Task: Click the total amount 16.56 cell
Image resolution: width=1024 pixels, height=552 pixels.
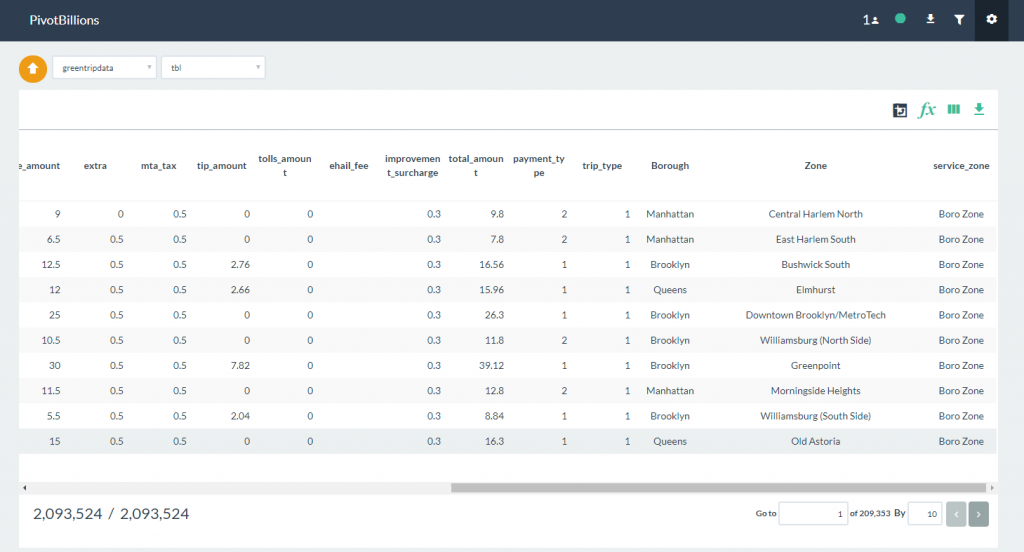Action: (491, 265)
